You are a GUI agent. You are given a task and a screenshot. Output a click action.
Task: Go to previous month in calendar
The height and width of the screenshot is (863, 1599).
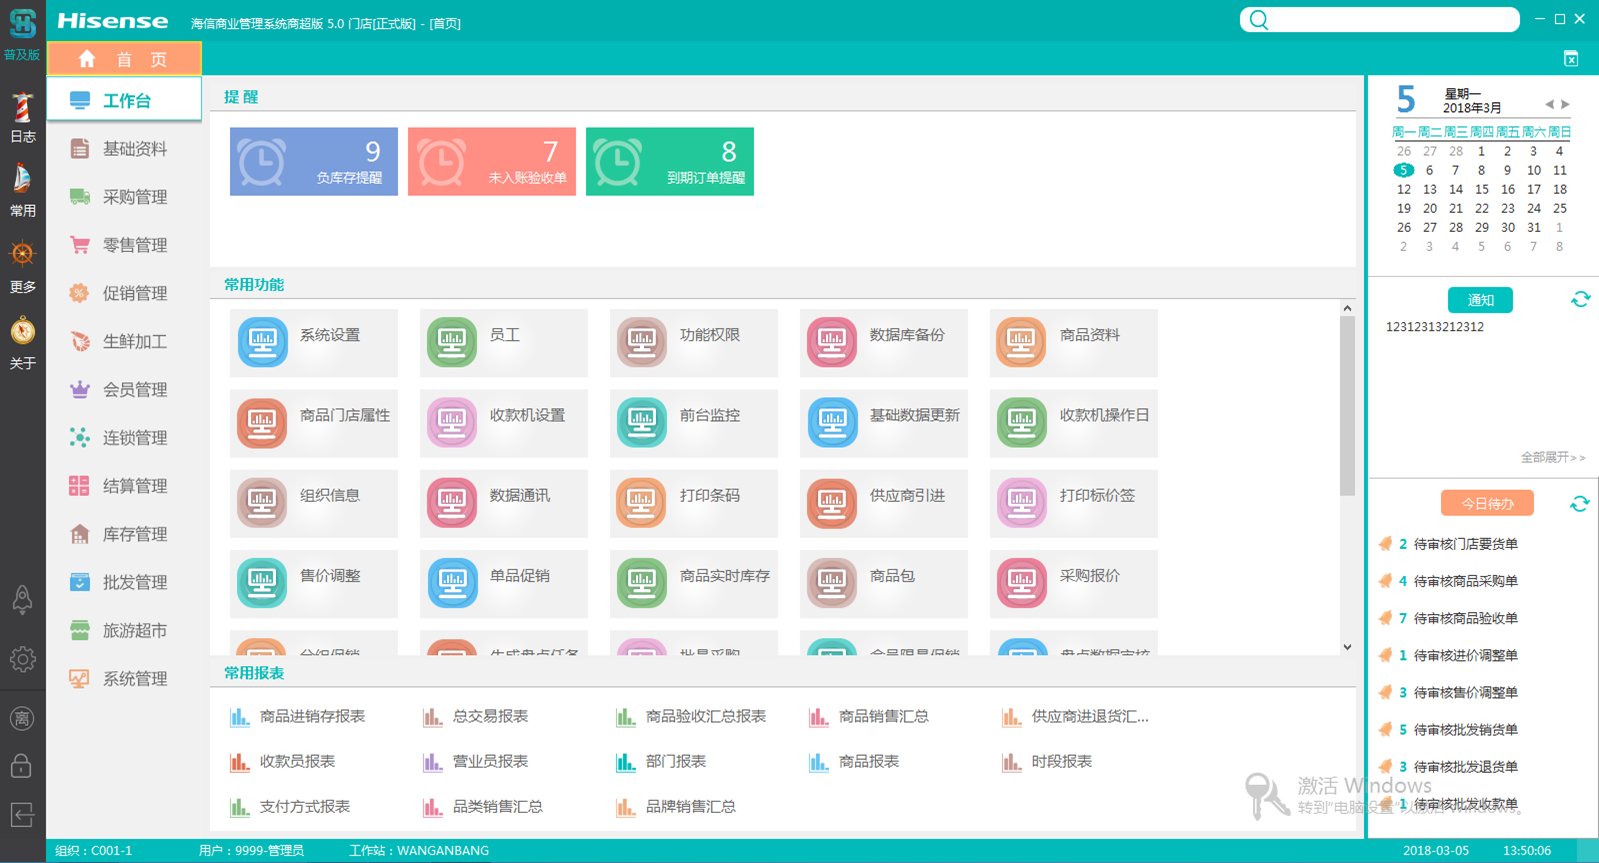click(x=1549, y=104)
